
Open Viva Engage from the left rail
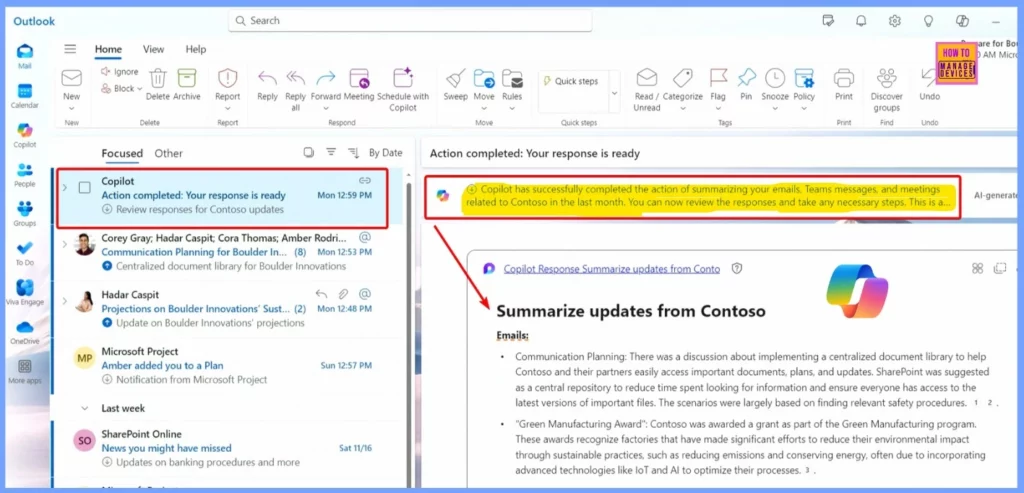pyautogui.click(x=25, y=293)
